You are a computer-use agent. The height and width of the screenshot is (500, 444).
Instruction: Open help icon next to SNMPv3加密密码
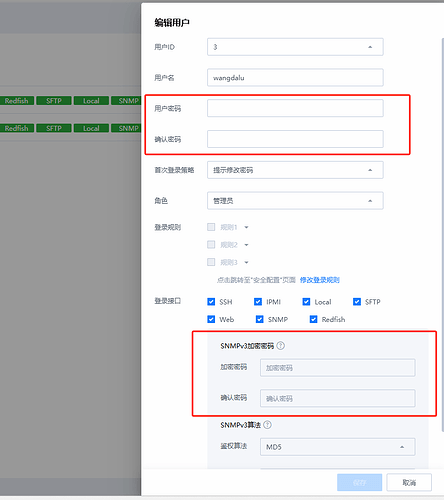281,346
